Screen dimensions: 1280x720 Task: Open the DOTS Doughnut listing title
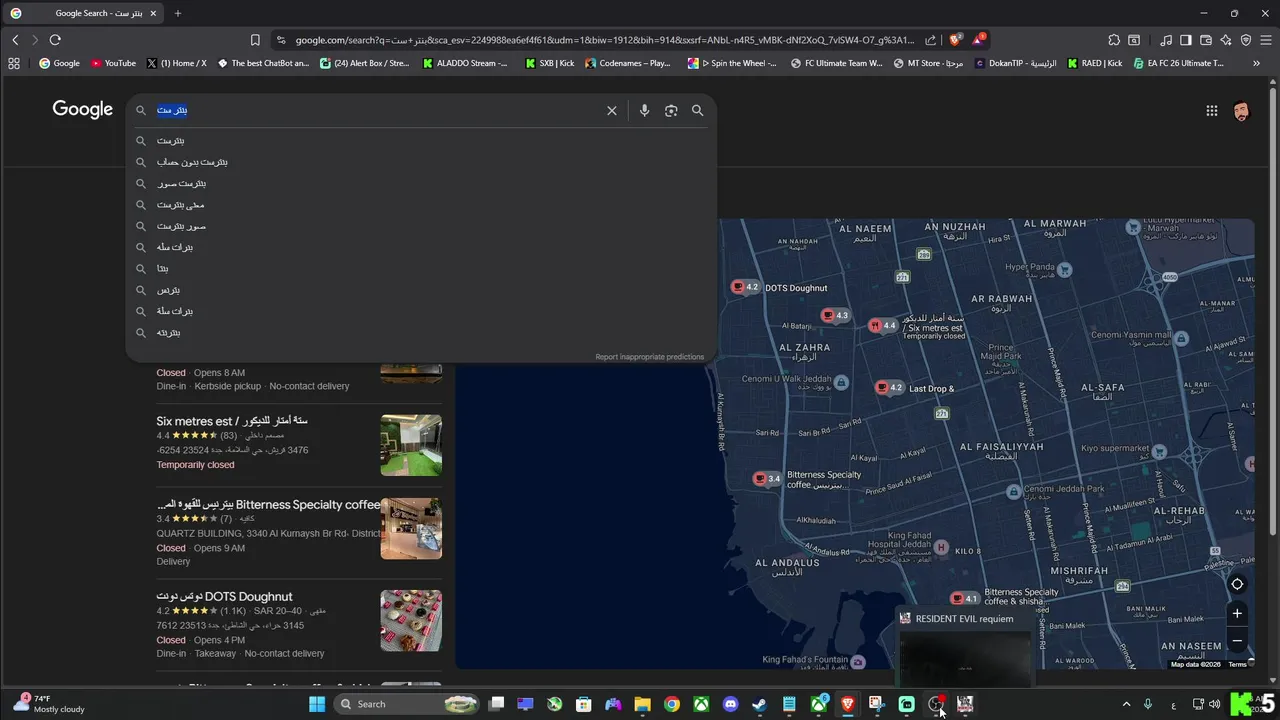[x=225, y=597]
